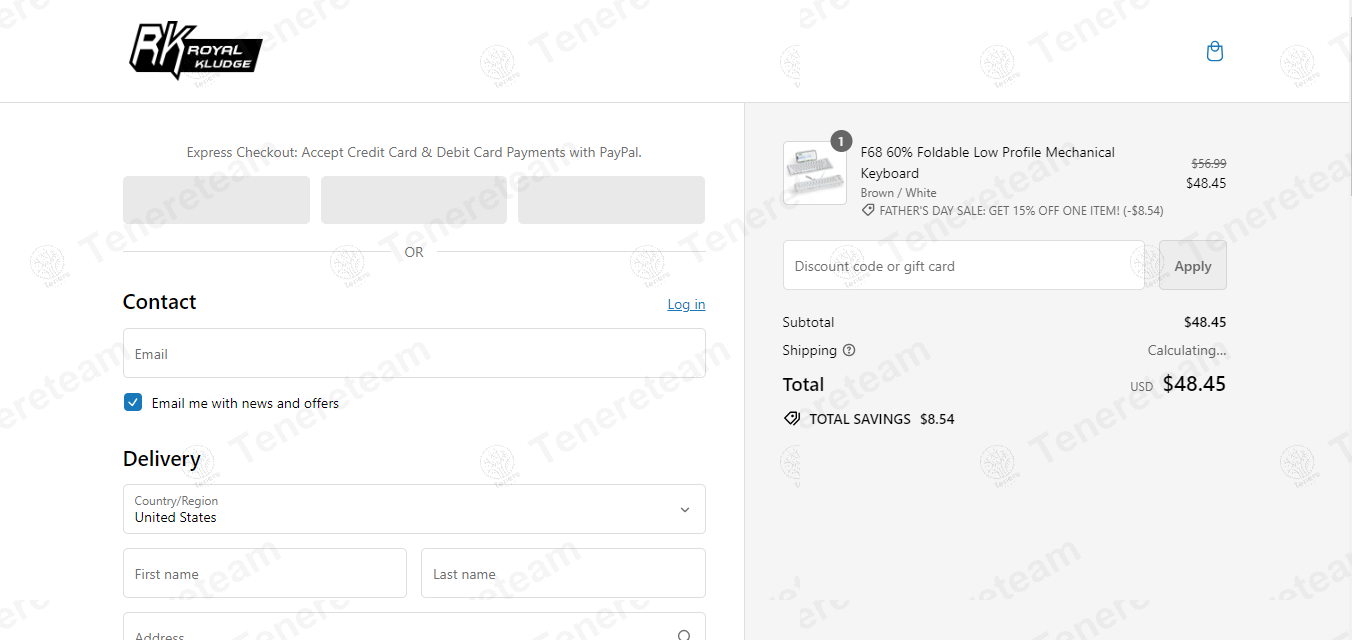Open the shopping bag cart icon
This screenshot has height=640, width=1352.
pyautogui.click(x=1215, y=51)
